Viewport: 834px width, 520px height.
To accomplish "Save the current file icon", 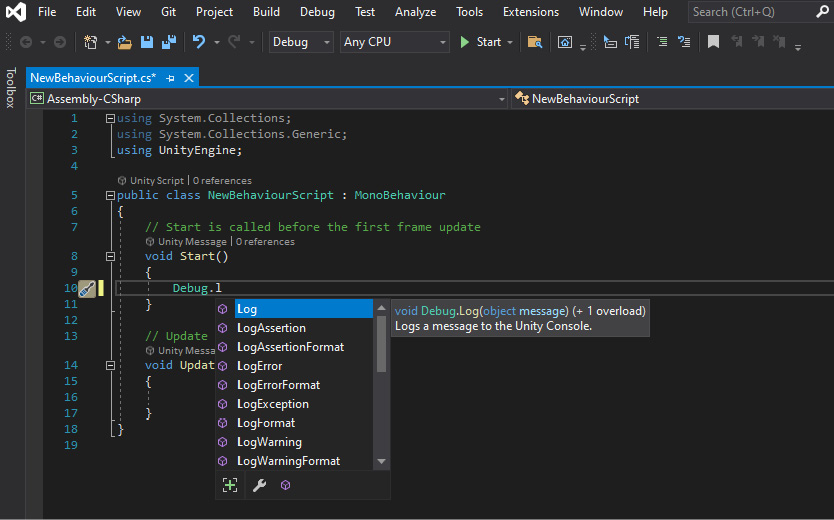I will click(147, 42).
